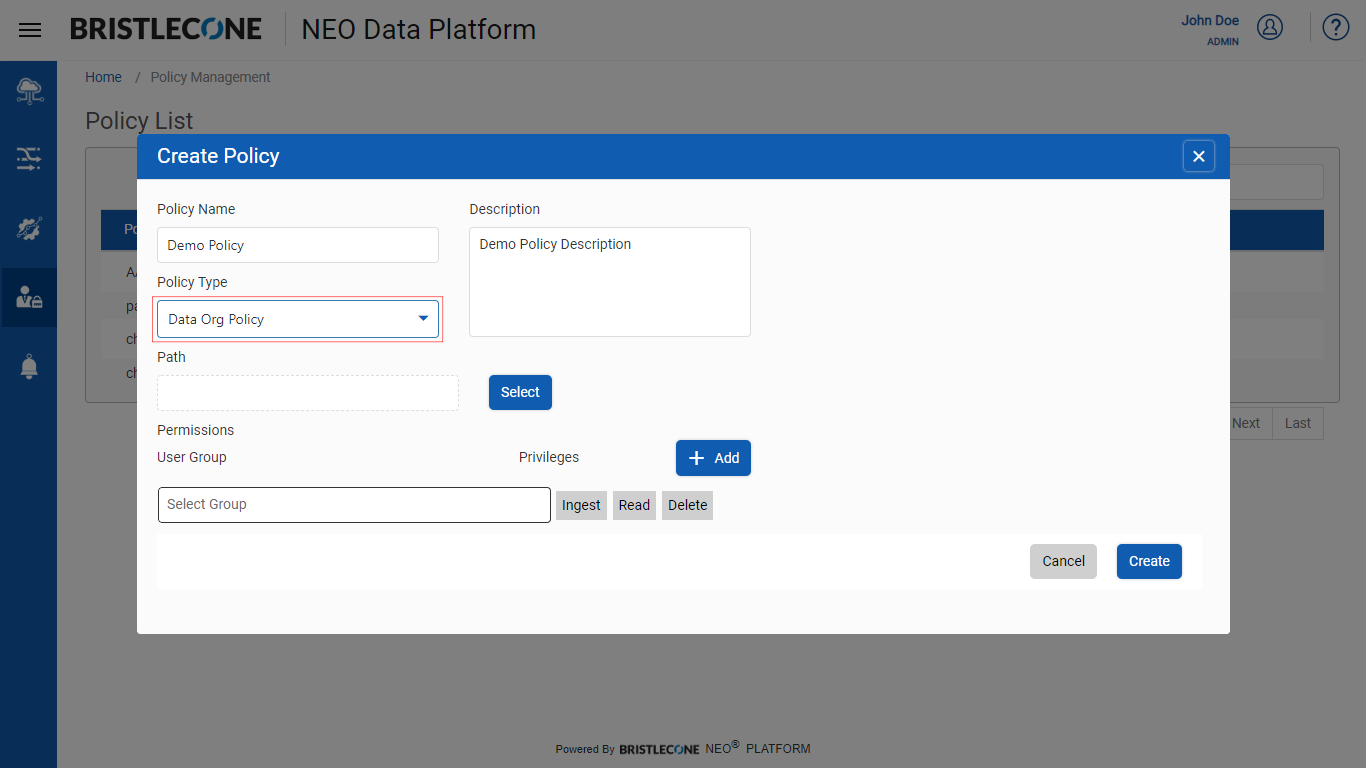Click the John Doe user name
Screen dimensions: 1366x768
(1210, 20)
